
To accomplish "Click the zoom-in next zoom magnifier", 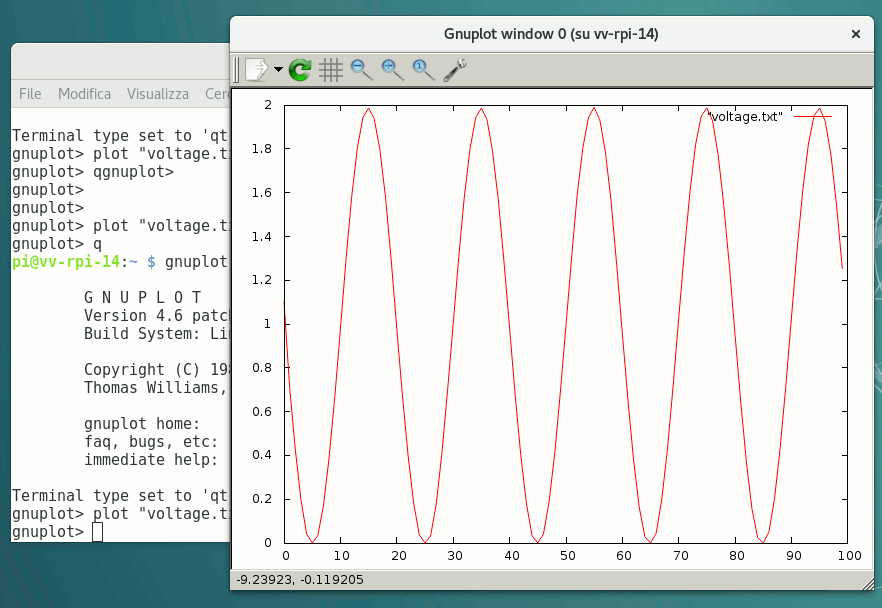I will click(392, 69).
